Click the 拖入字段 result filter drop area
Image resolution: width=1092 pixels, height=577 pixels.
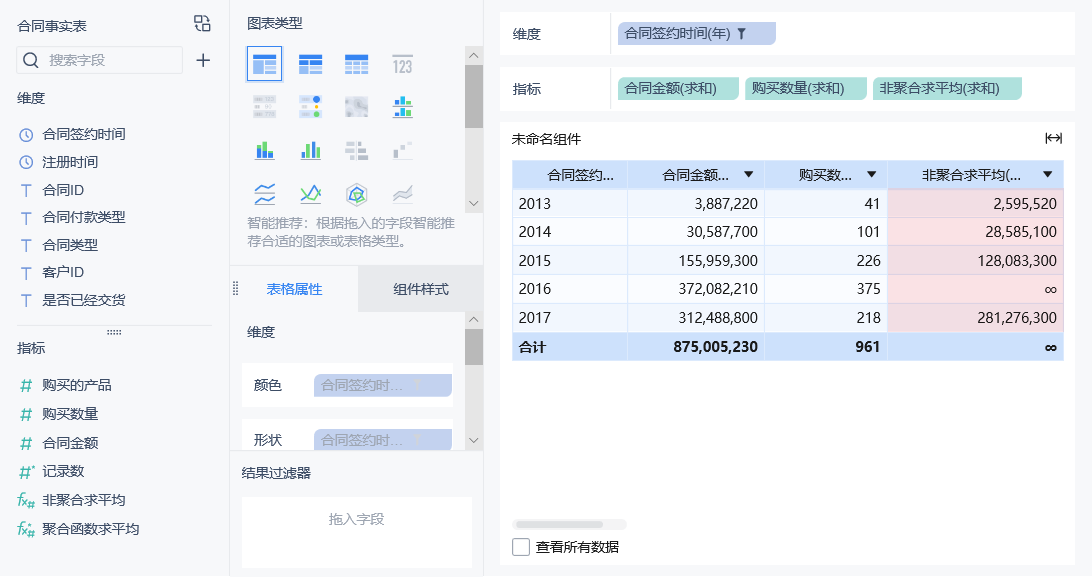coord(357,532)
